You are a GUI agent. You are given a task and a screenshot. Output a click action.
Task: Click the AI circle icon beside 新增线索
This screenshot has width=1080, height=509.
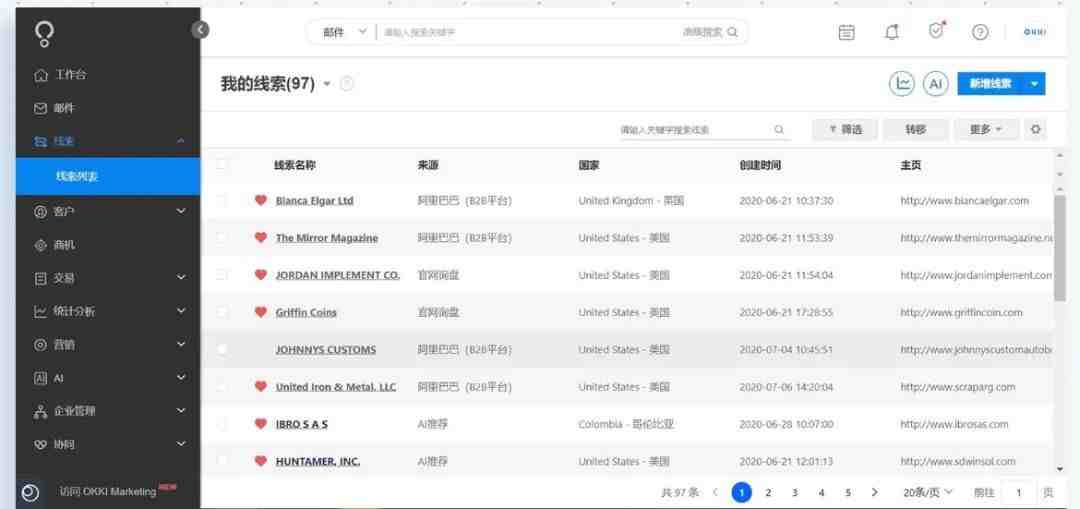pos(935,83)
